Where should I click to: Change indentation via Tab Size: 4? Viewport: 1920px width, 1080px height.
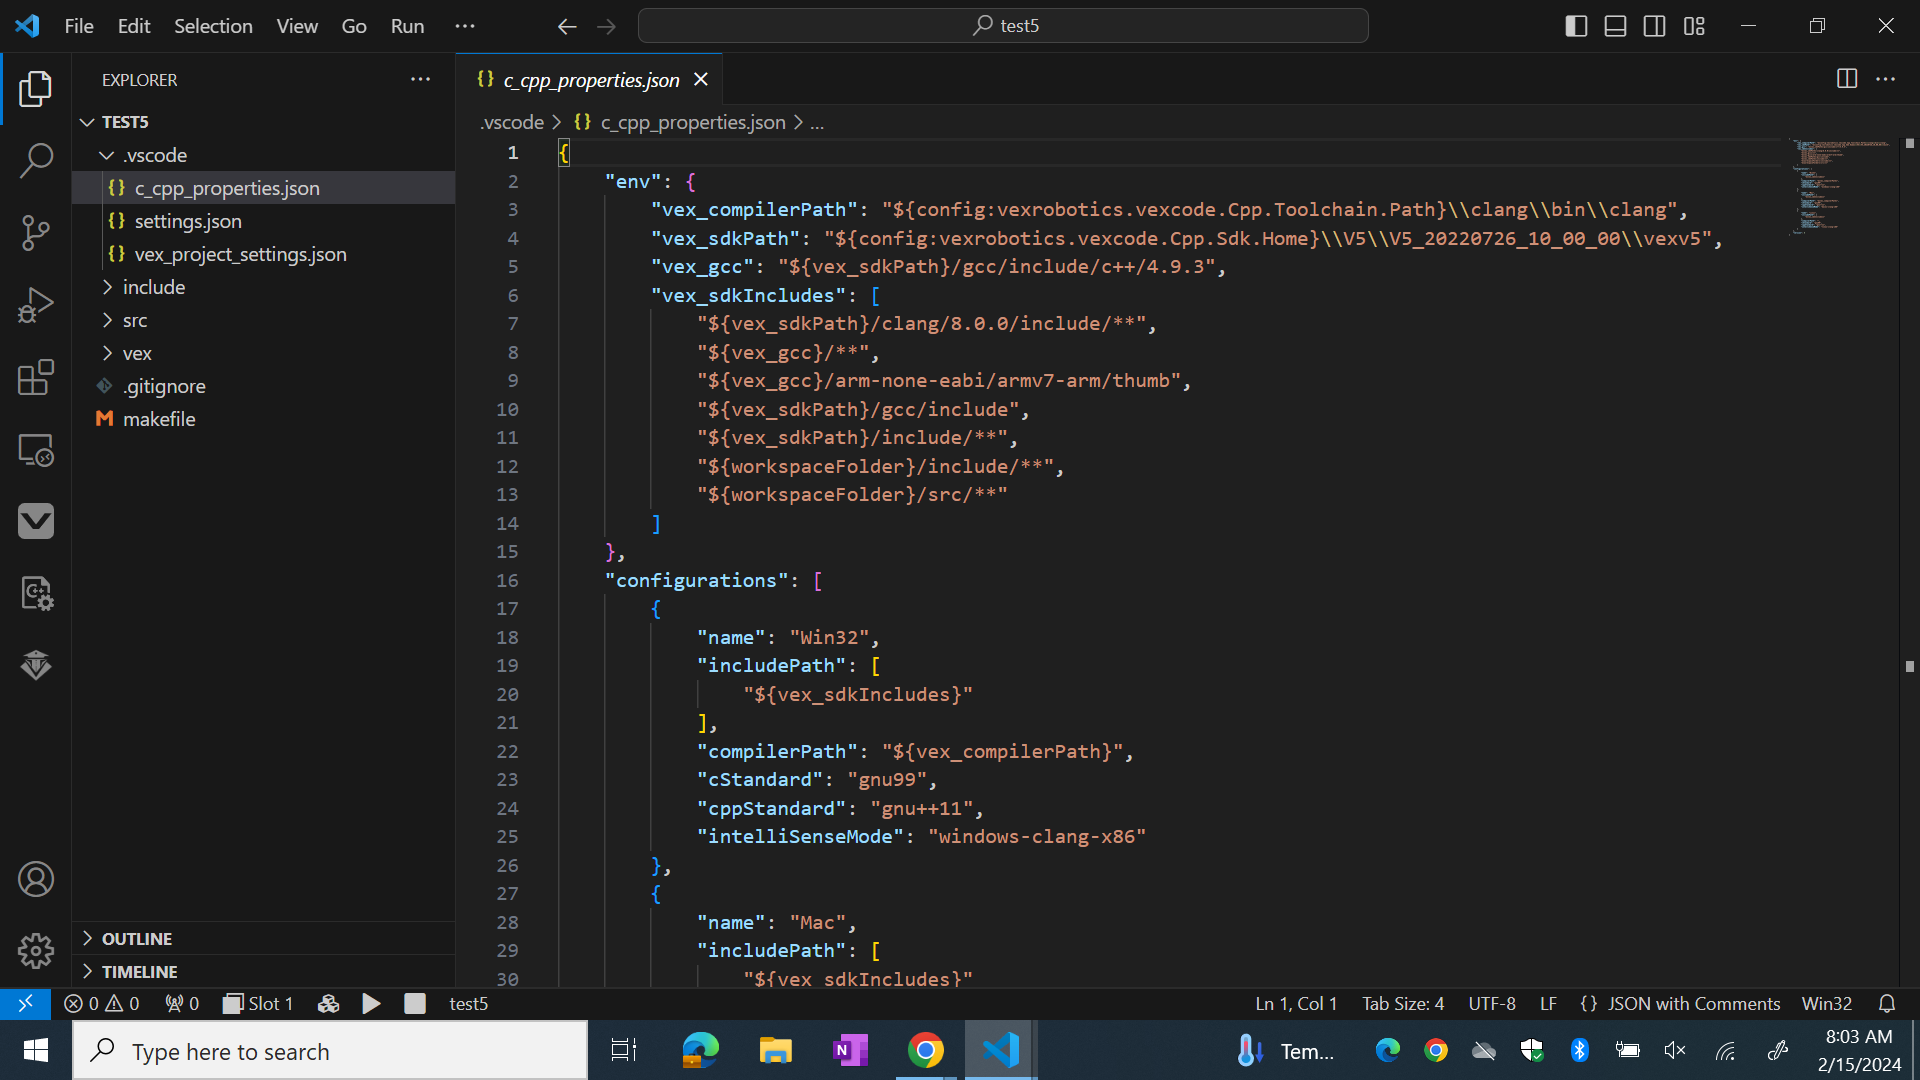click(x=1403, y=1003)
